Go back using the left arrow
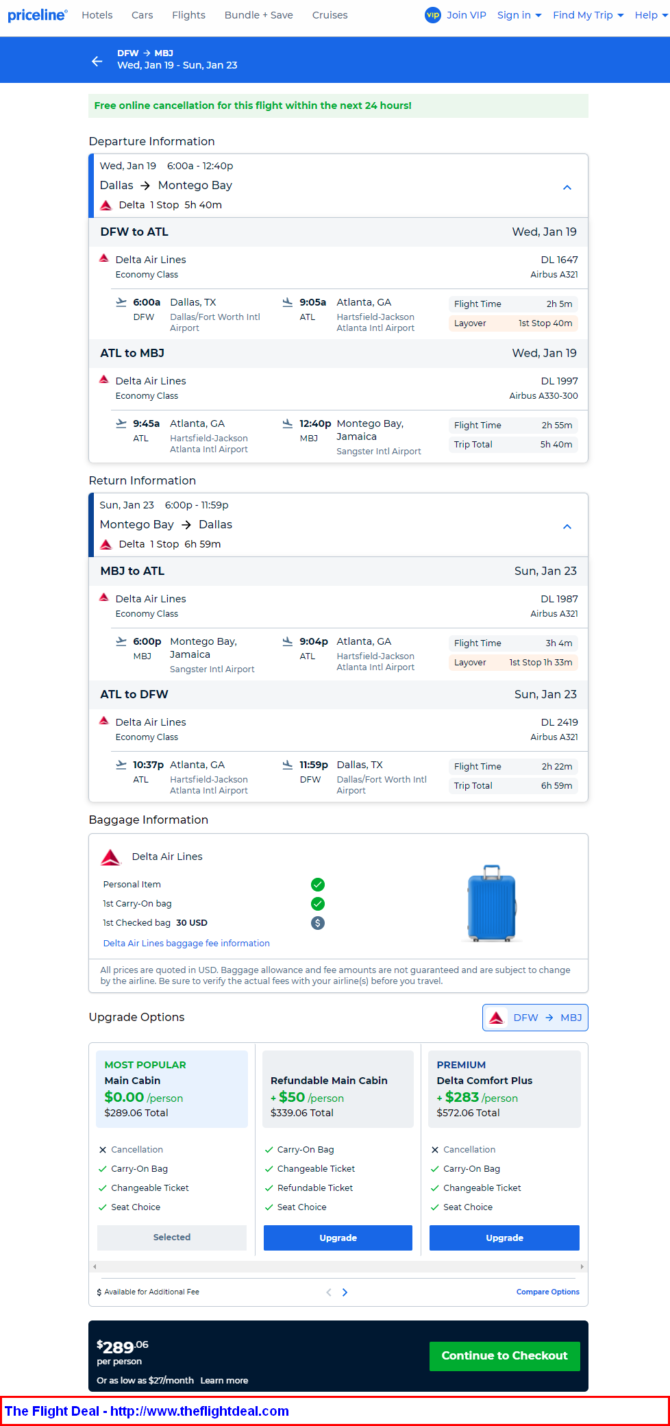The height and width of the screenshot is (1426, 670). pyautogui.click(x=97, y=61)
